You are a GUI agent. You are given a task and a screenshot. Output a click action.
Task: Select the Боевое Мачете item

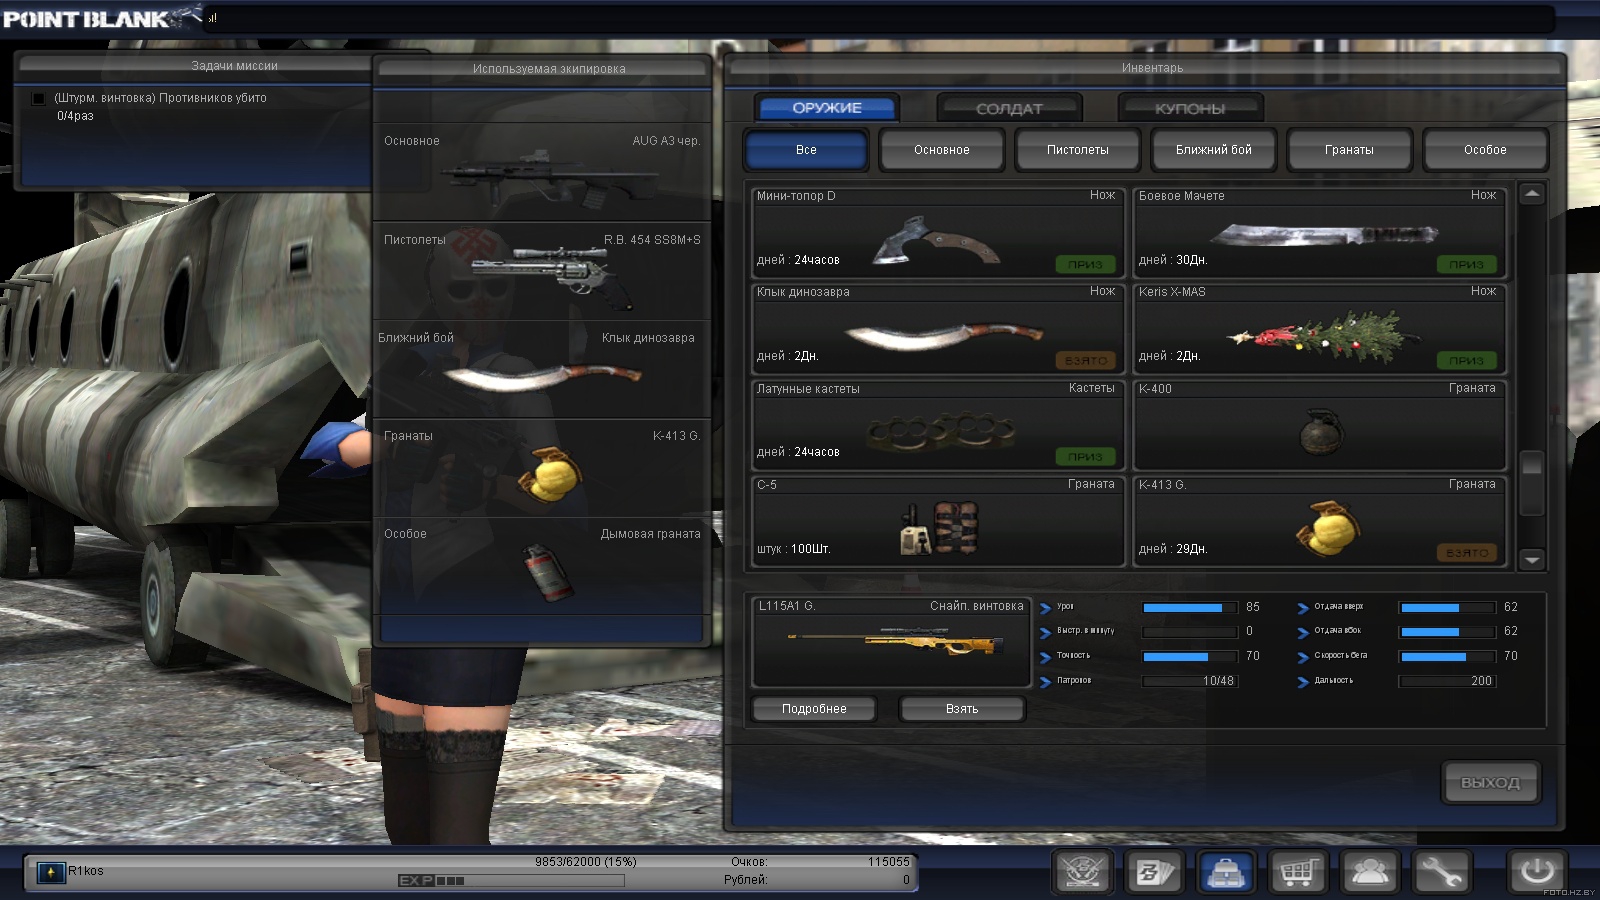pyautogui.click(x=1319, y=232)
